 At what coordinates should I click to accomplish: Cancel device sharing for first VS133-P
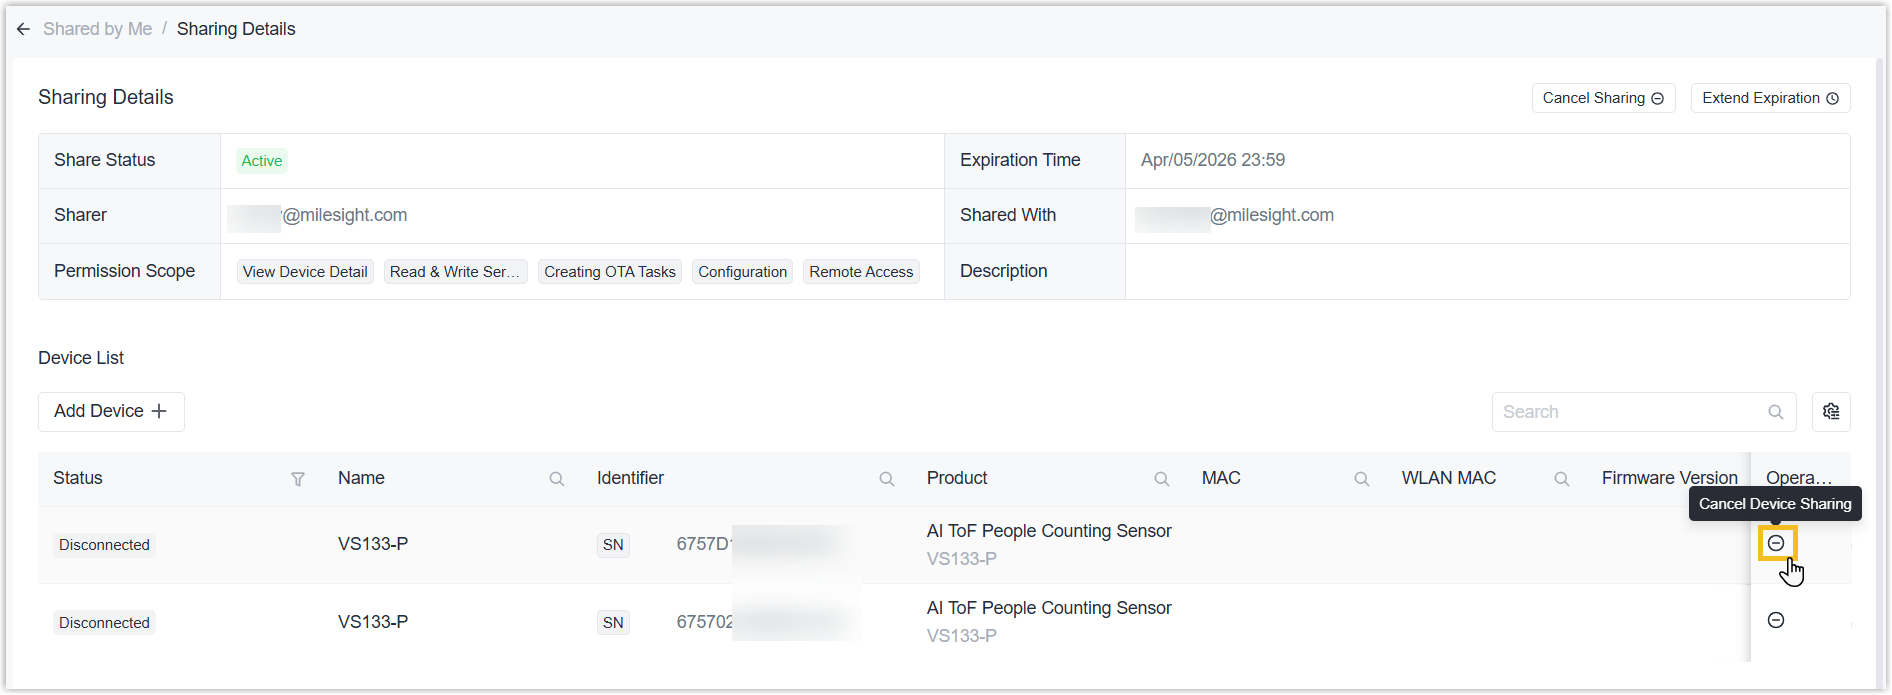coord(1776,543)
